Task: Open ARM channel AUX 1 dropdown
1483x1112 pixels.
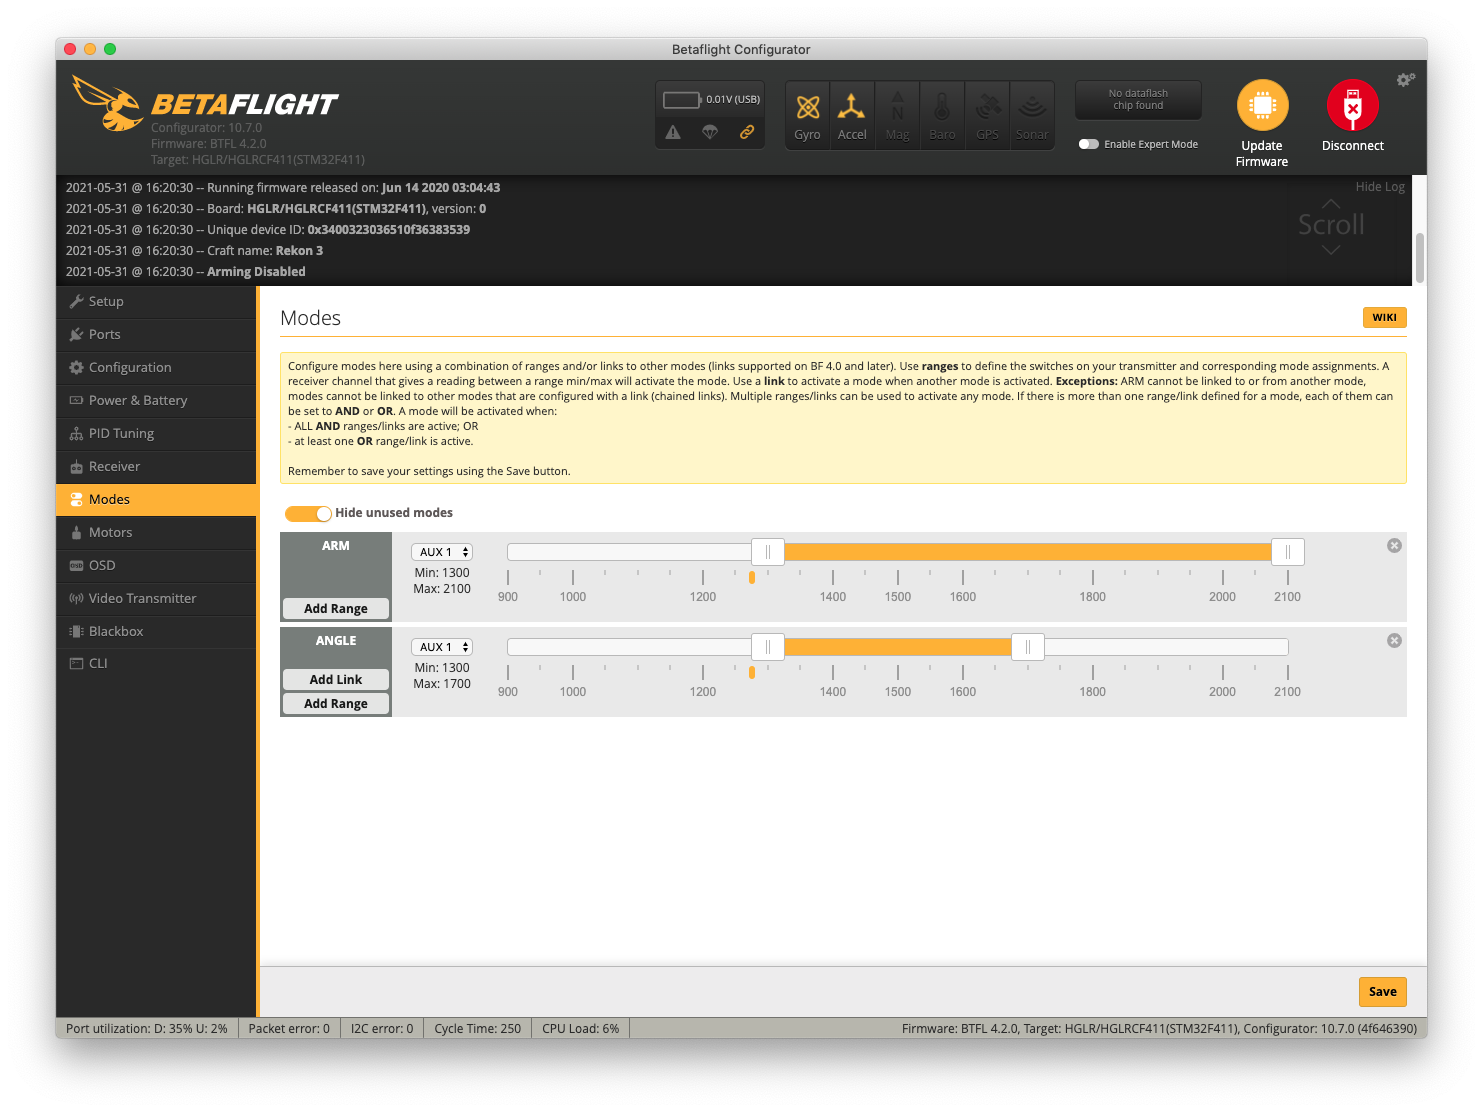Action: (x=441, y=552)
